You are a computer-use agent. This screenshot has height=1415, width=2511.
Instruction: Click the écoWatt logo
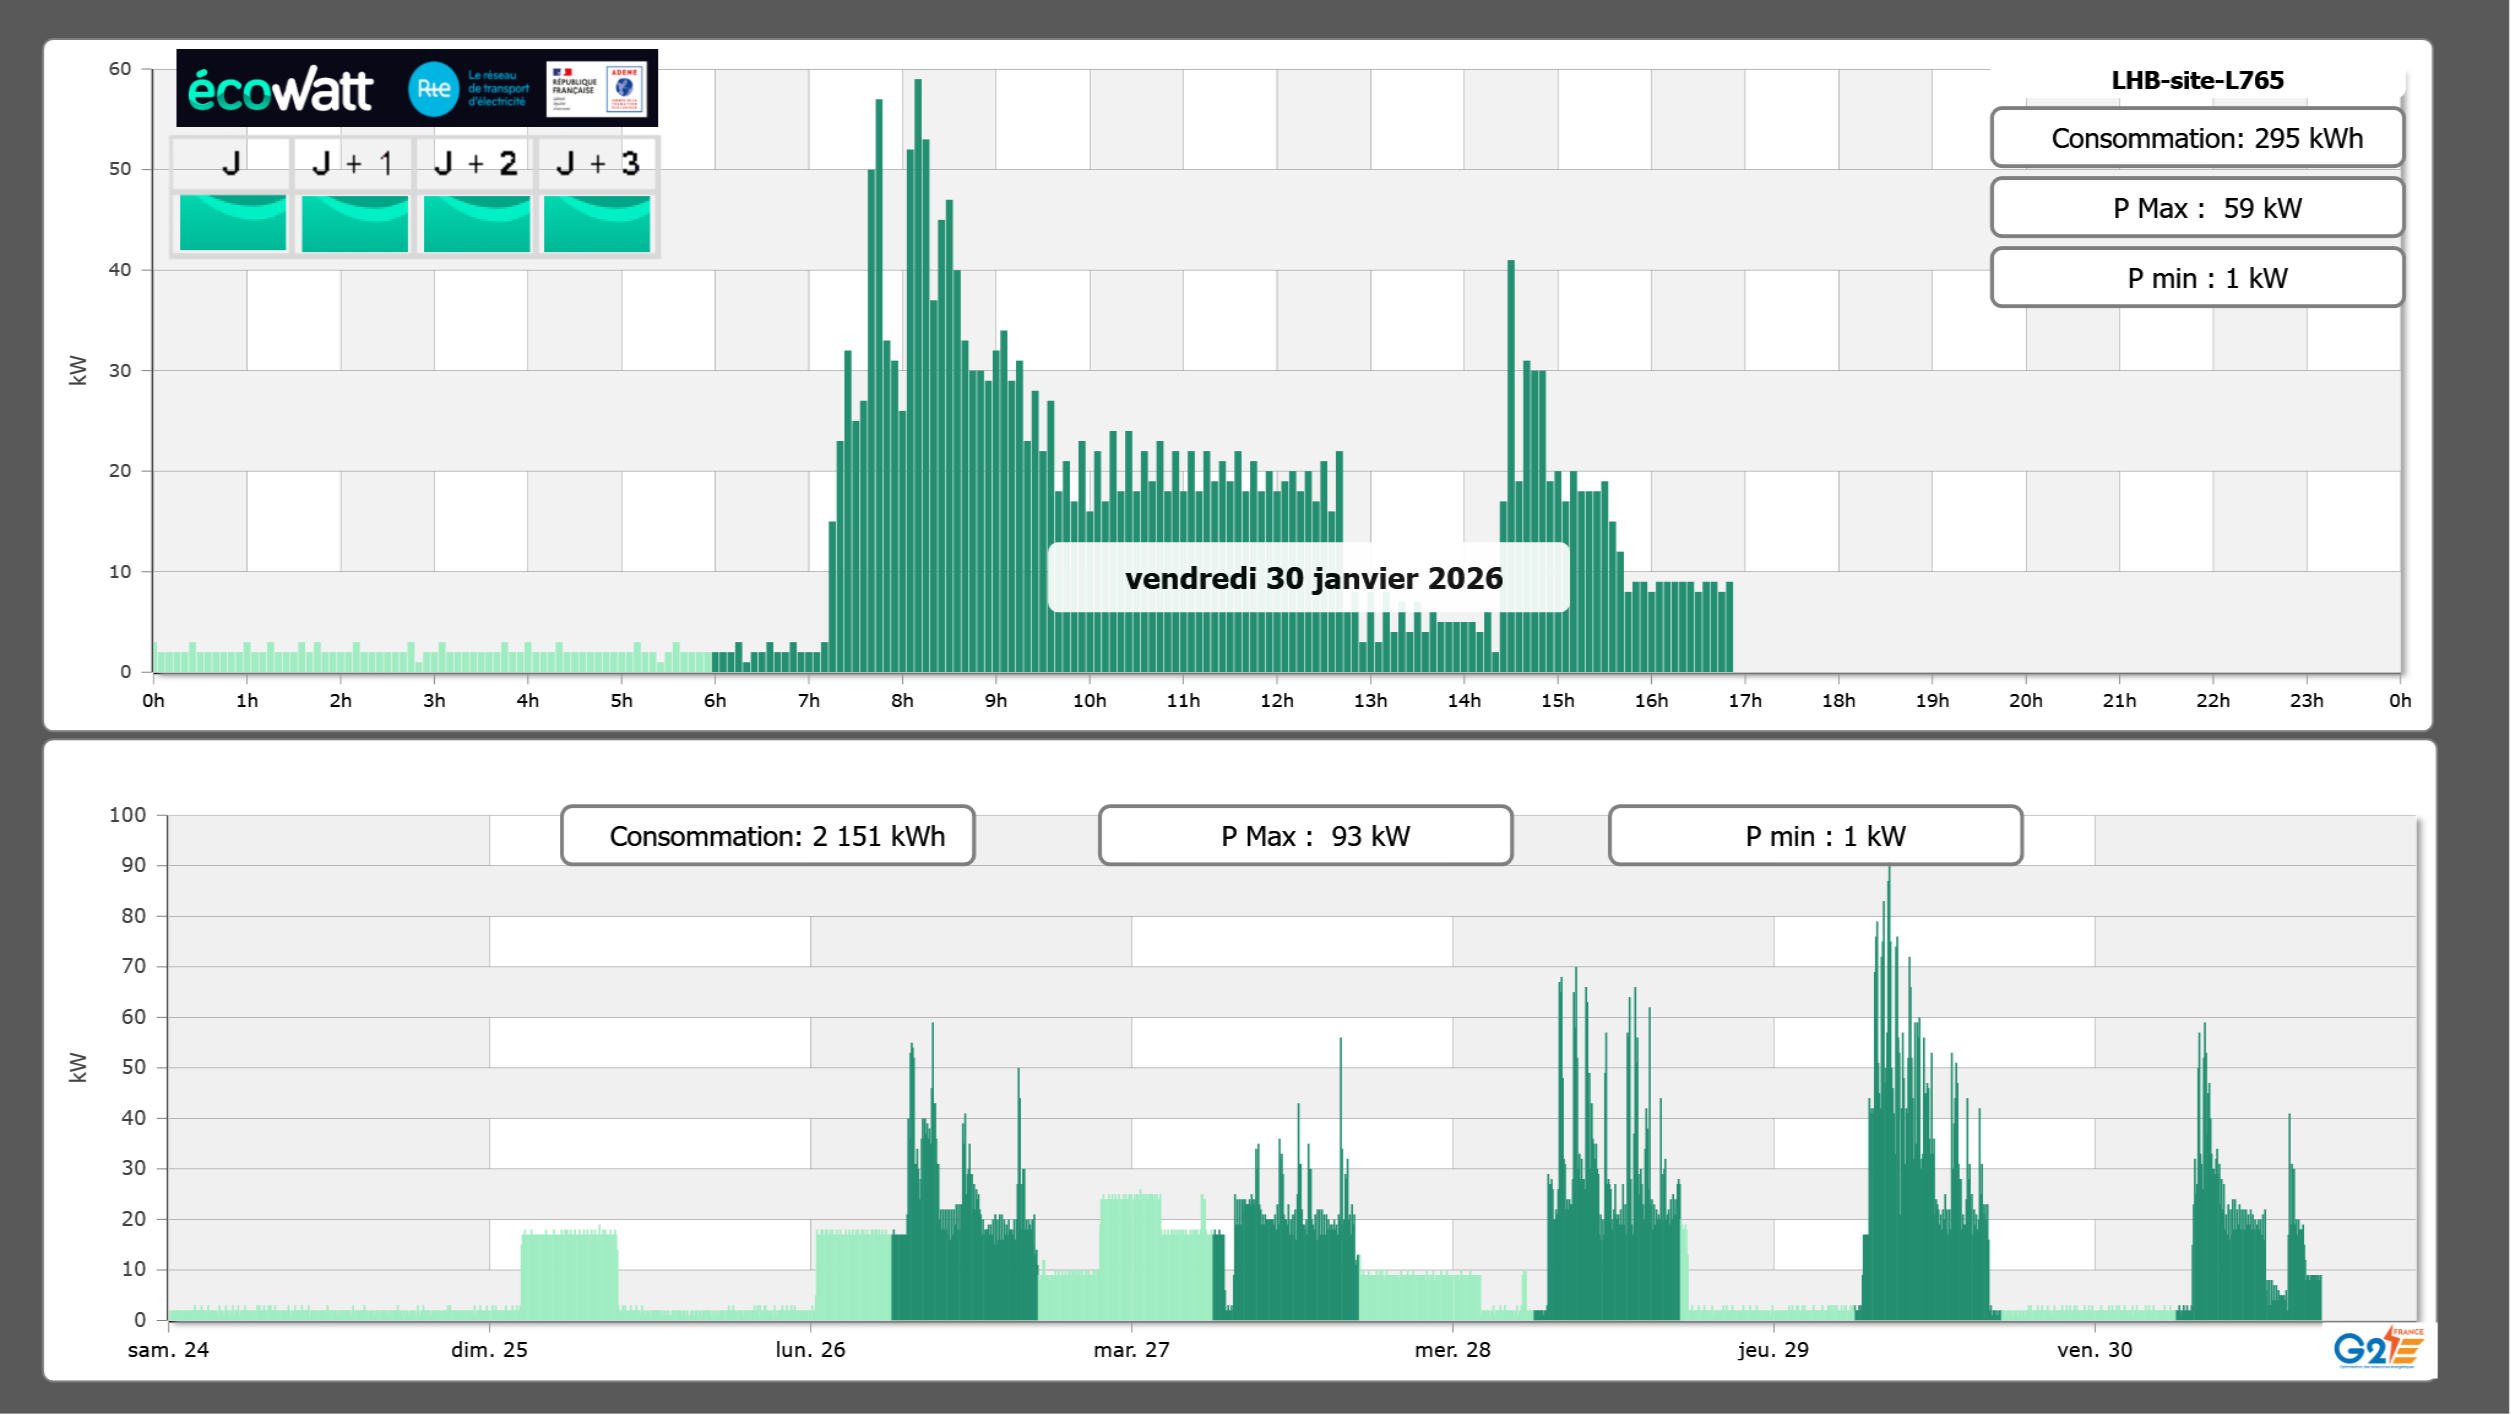click(280, 90)
